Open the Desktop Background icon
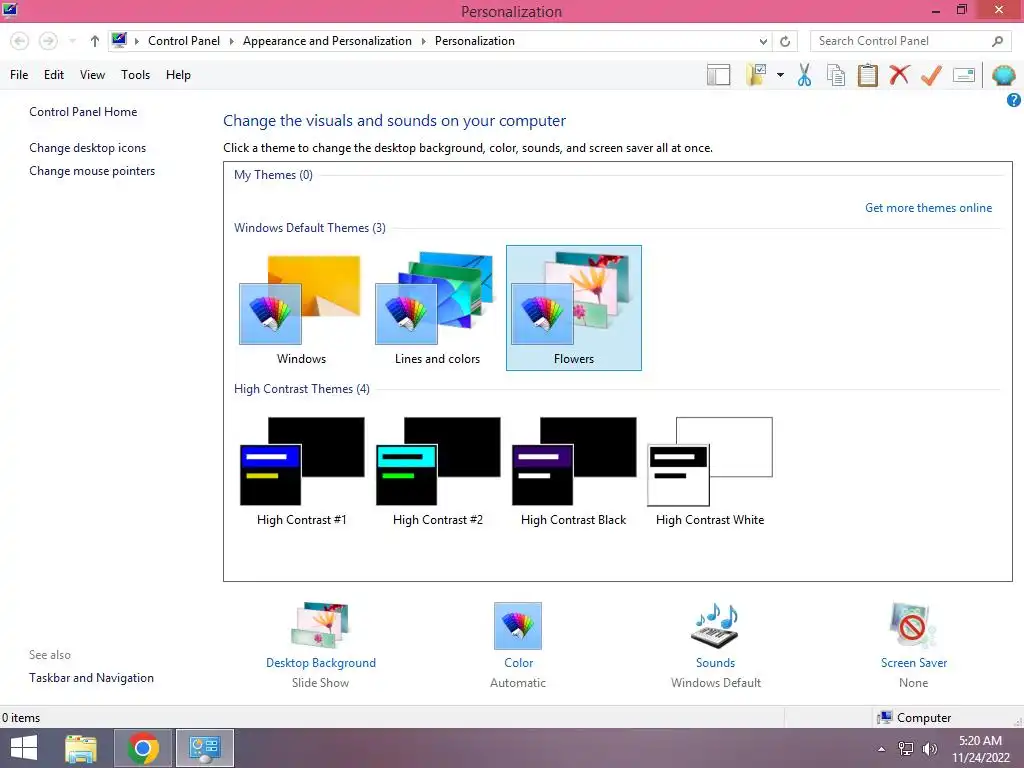 pos(320,626)
